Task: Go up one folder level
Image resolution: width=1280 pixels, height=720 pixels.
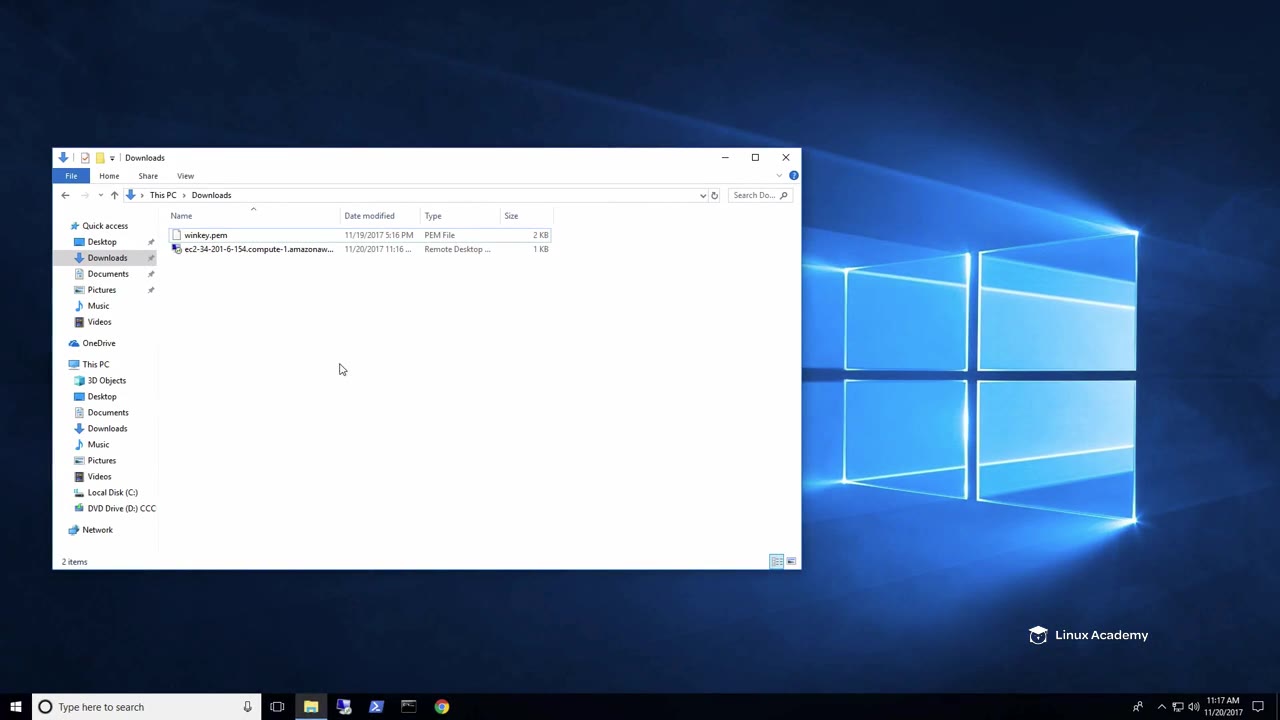Action: coord(114,195)
